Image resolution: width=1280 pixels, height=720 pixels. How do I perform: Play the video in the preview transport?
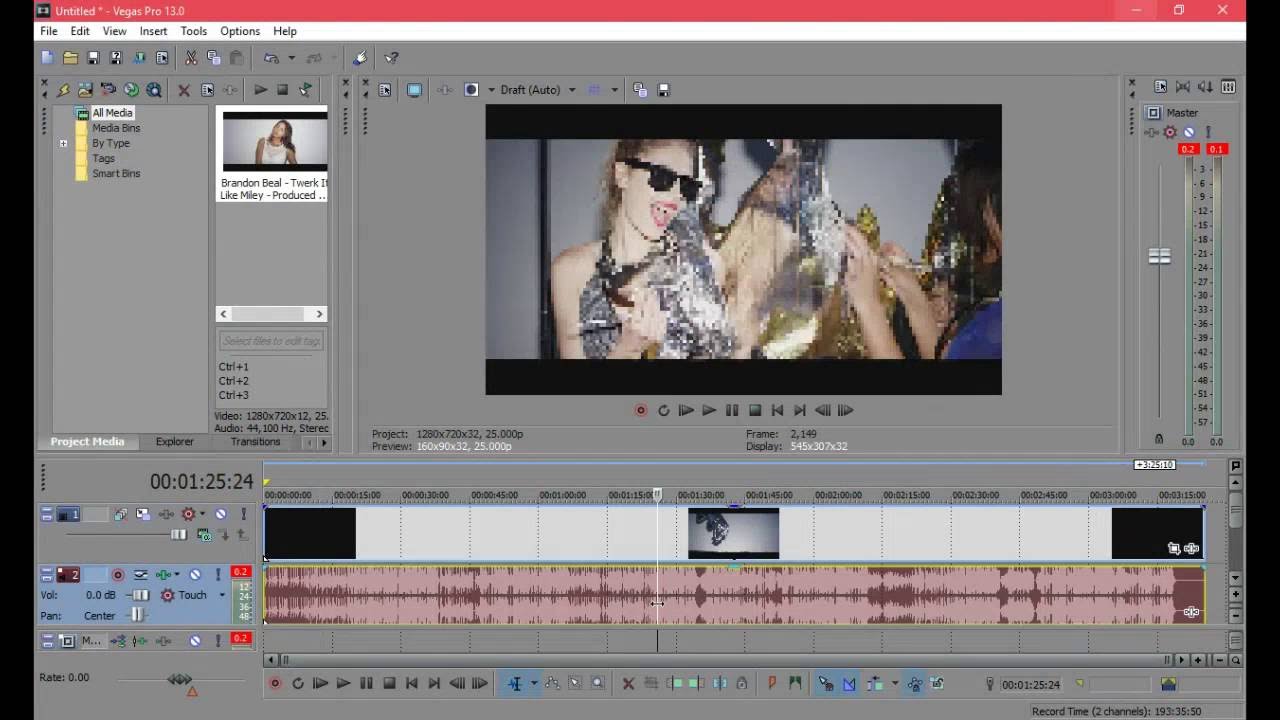(x=709, y=410)
